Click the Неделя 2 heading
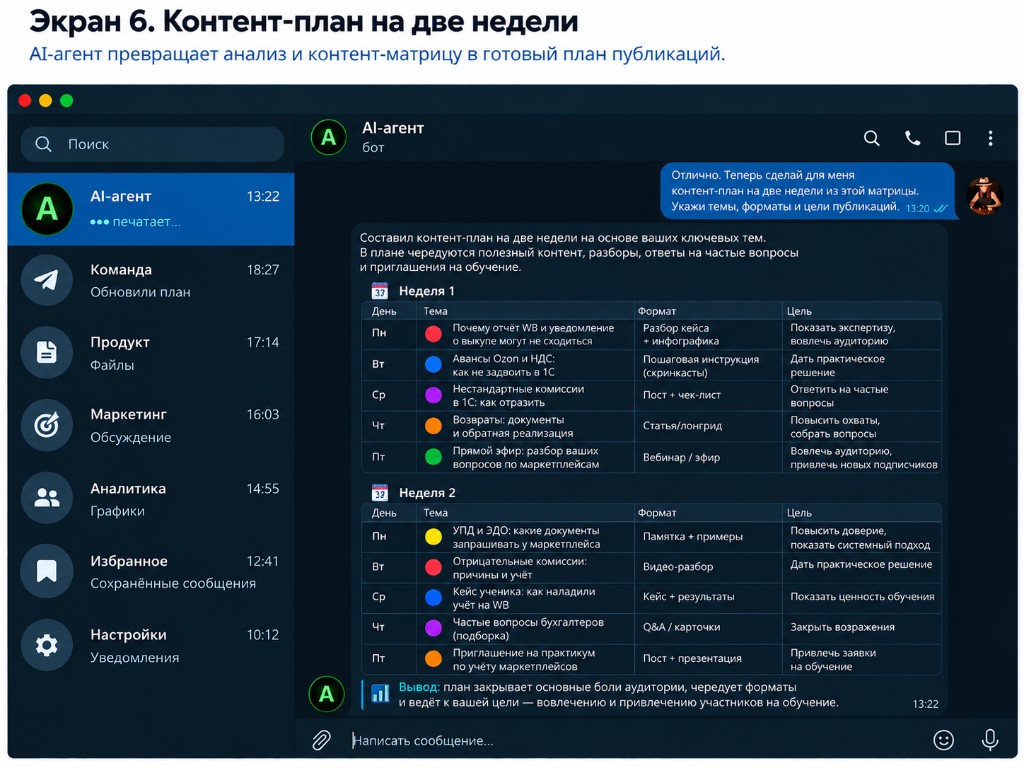 (x=427, y=492)
